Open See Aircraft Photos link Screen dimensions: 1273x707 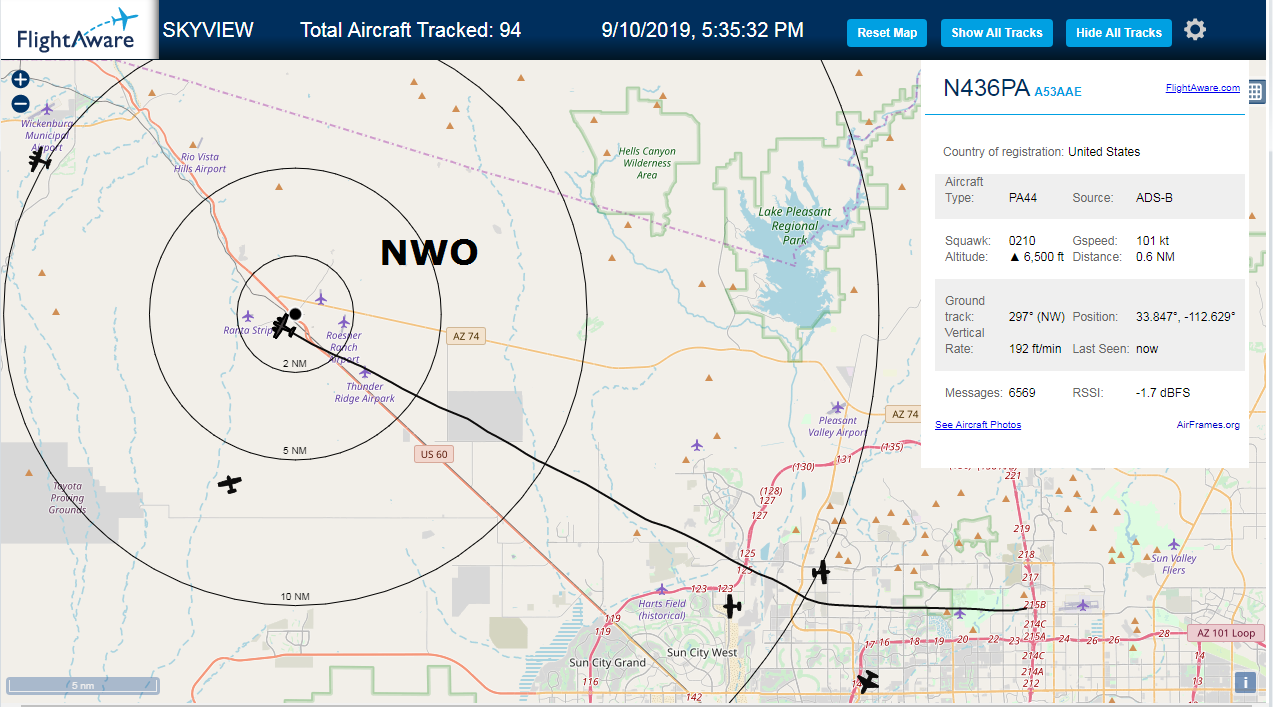[x=978, y=425]
